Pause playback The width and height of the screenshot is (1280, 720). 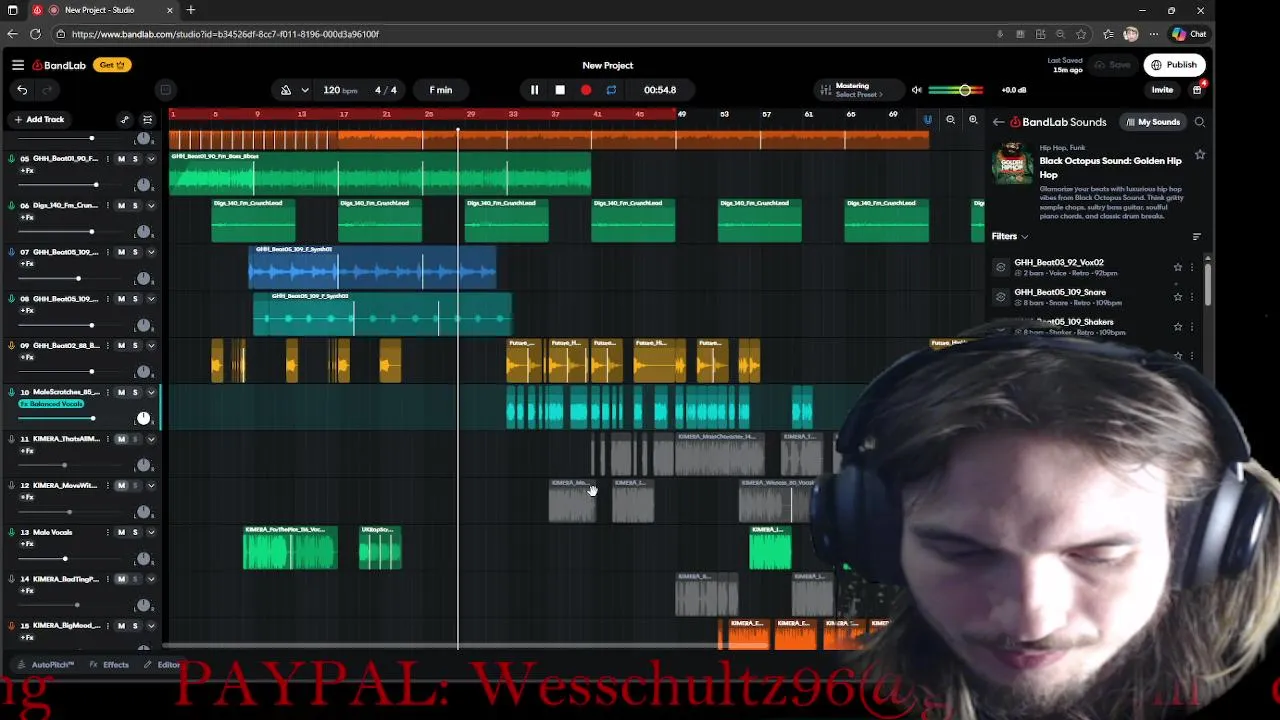click(534, 90)
